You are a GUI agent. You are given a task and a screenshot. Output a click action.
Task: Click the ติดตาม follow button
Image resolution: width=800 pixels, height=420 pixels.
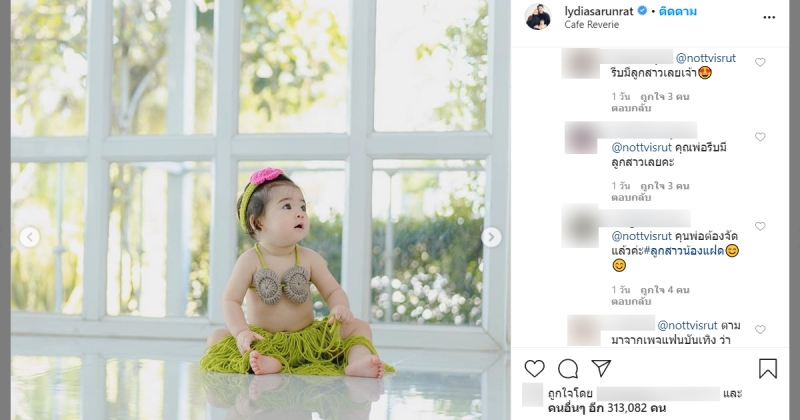pos(678,11)
